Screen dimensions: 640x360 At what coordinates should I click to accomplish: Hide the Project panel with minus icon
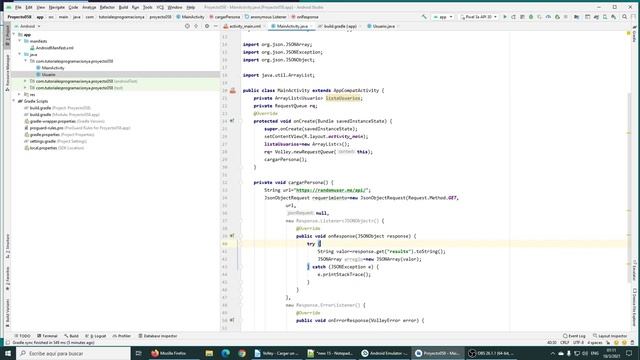click(216, 26)
